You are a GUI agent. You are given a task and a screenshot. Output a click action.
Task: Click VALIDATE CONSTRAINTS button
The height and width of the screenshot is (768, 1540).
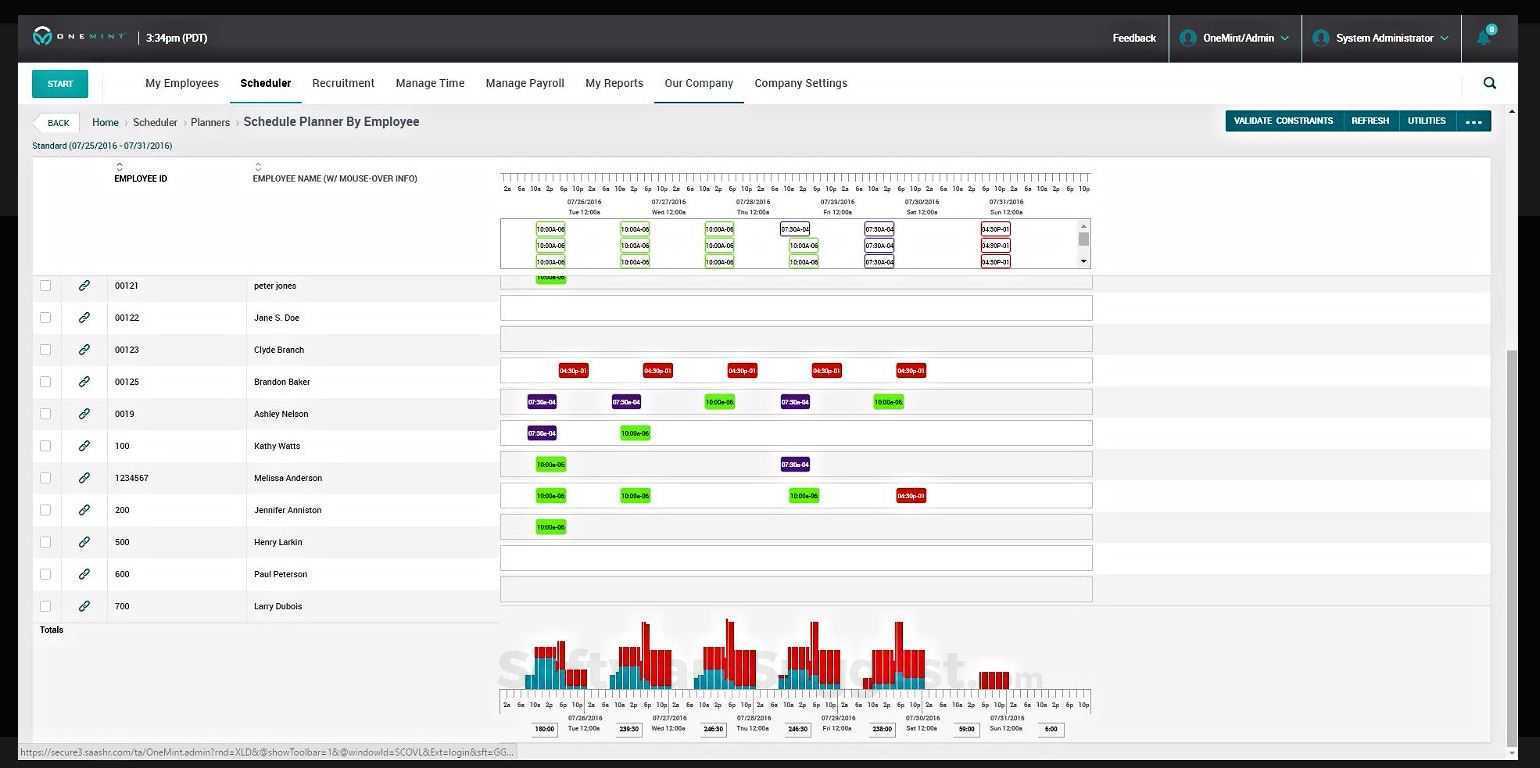coord(1284,121)
